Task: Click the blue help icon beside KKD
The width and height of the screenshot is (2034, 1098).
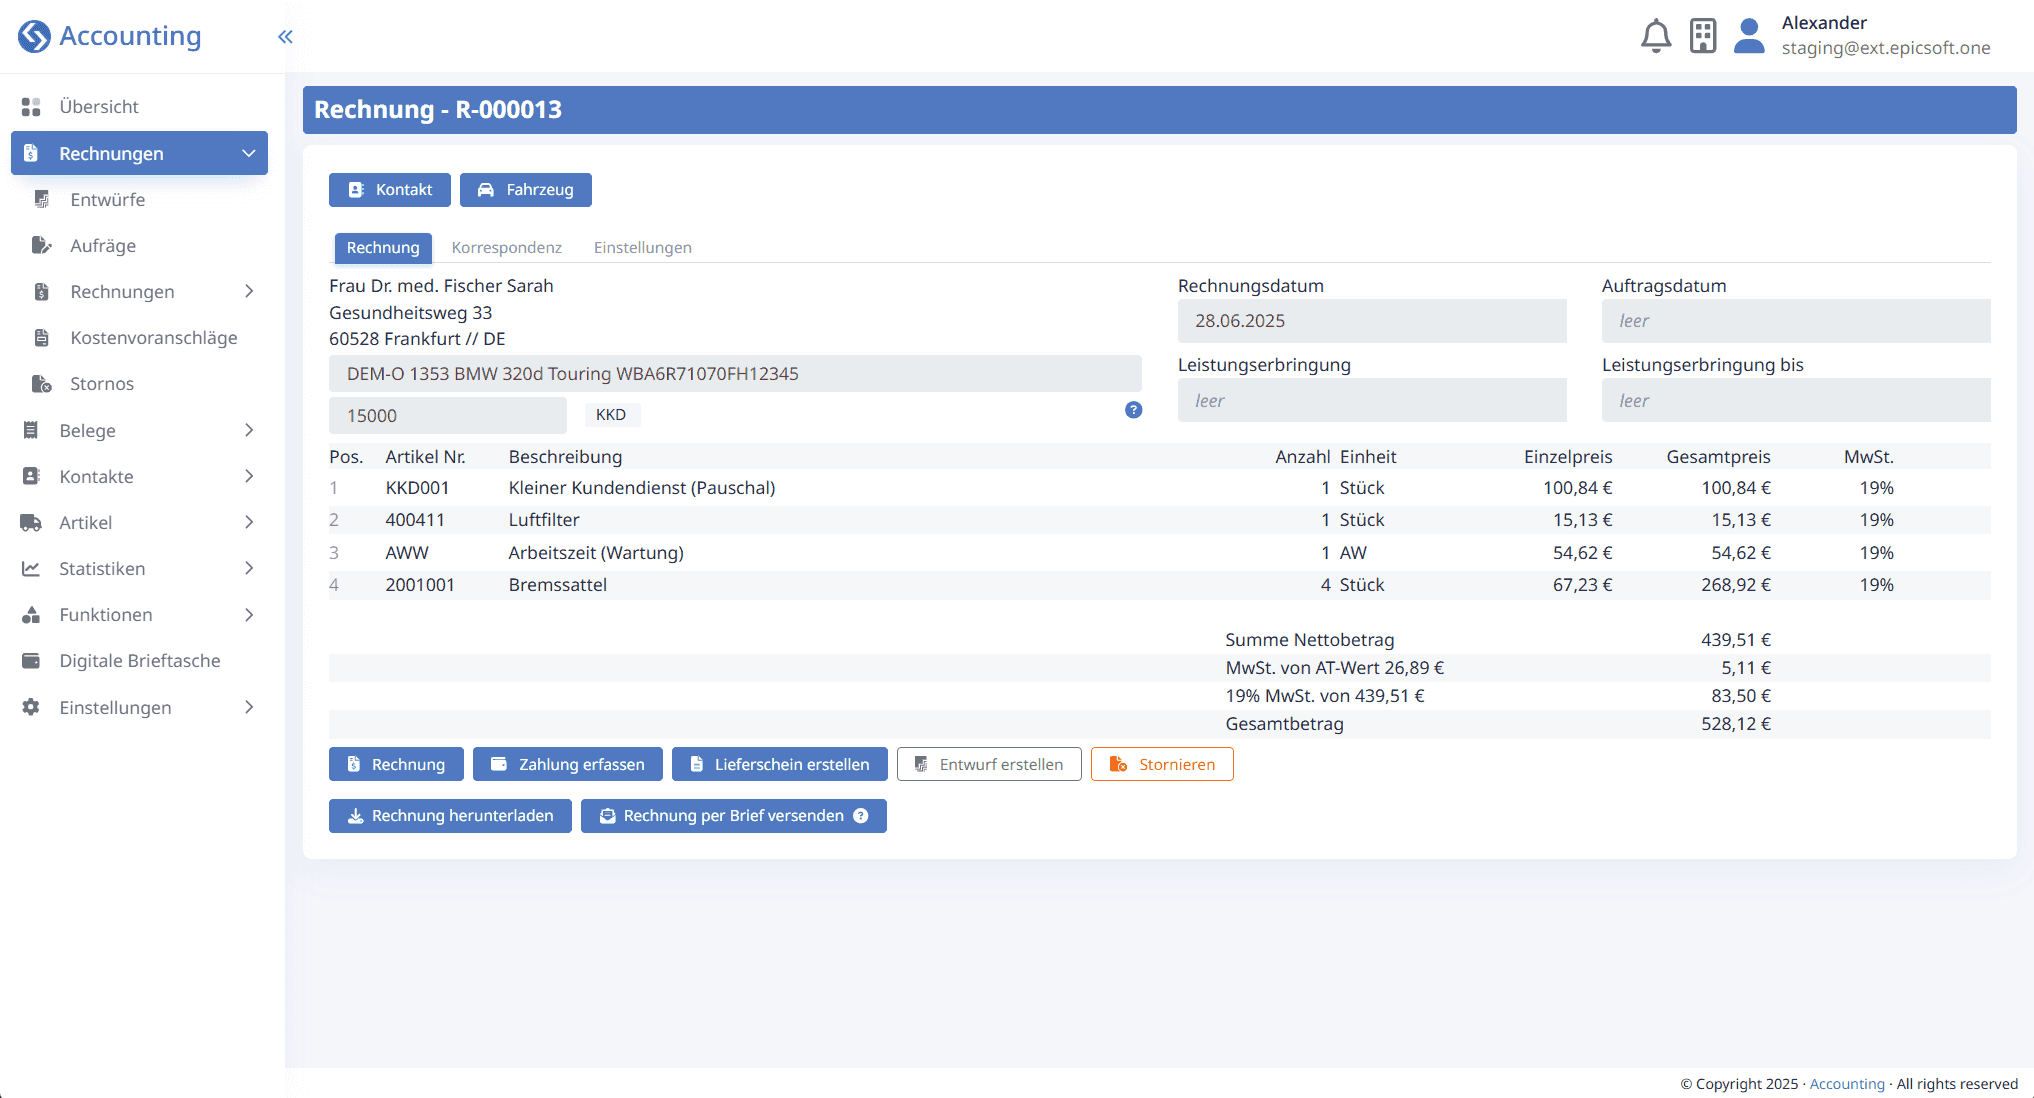Action: (x=1133, y=410)
